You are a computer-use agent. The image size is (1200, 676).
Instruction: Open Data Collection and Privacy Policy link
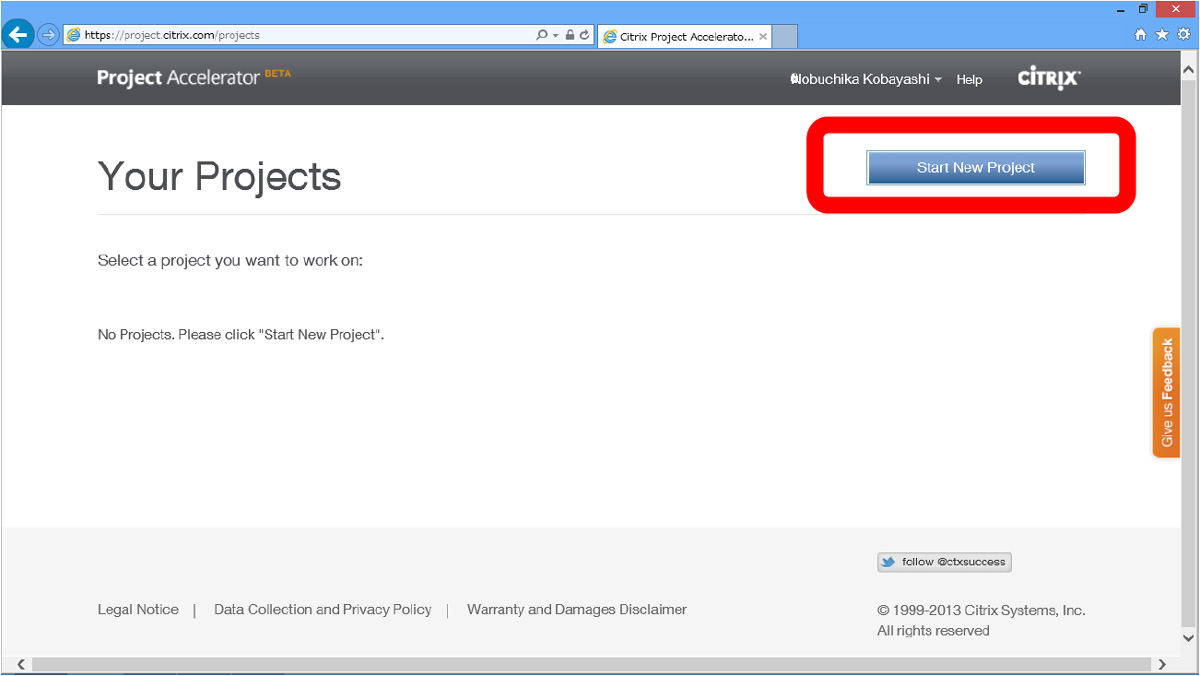coord(323,609)
